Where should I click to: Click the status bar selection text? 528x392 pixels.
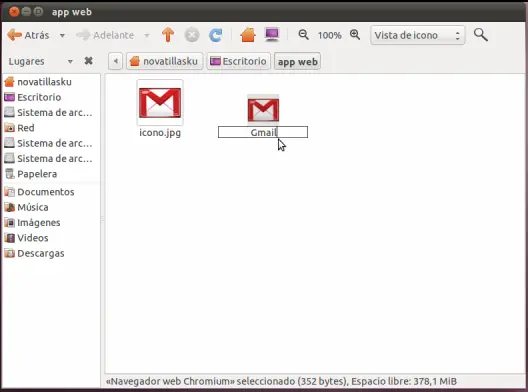(281, 382)
